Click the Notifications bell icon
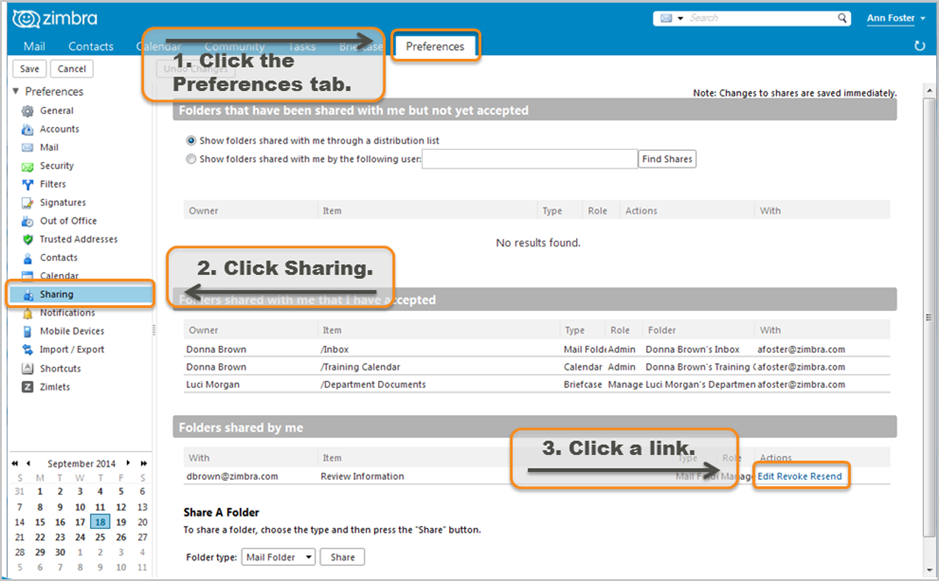The width and height of the screenshot is (939, 581). pos(28,313)
